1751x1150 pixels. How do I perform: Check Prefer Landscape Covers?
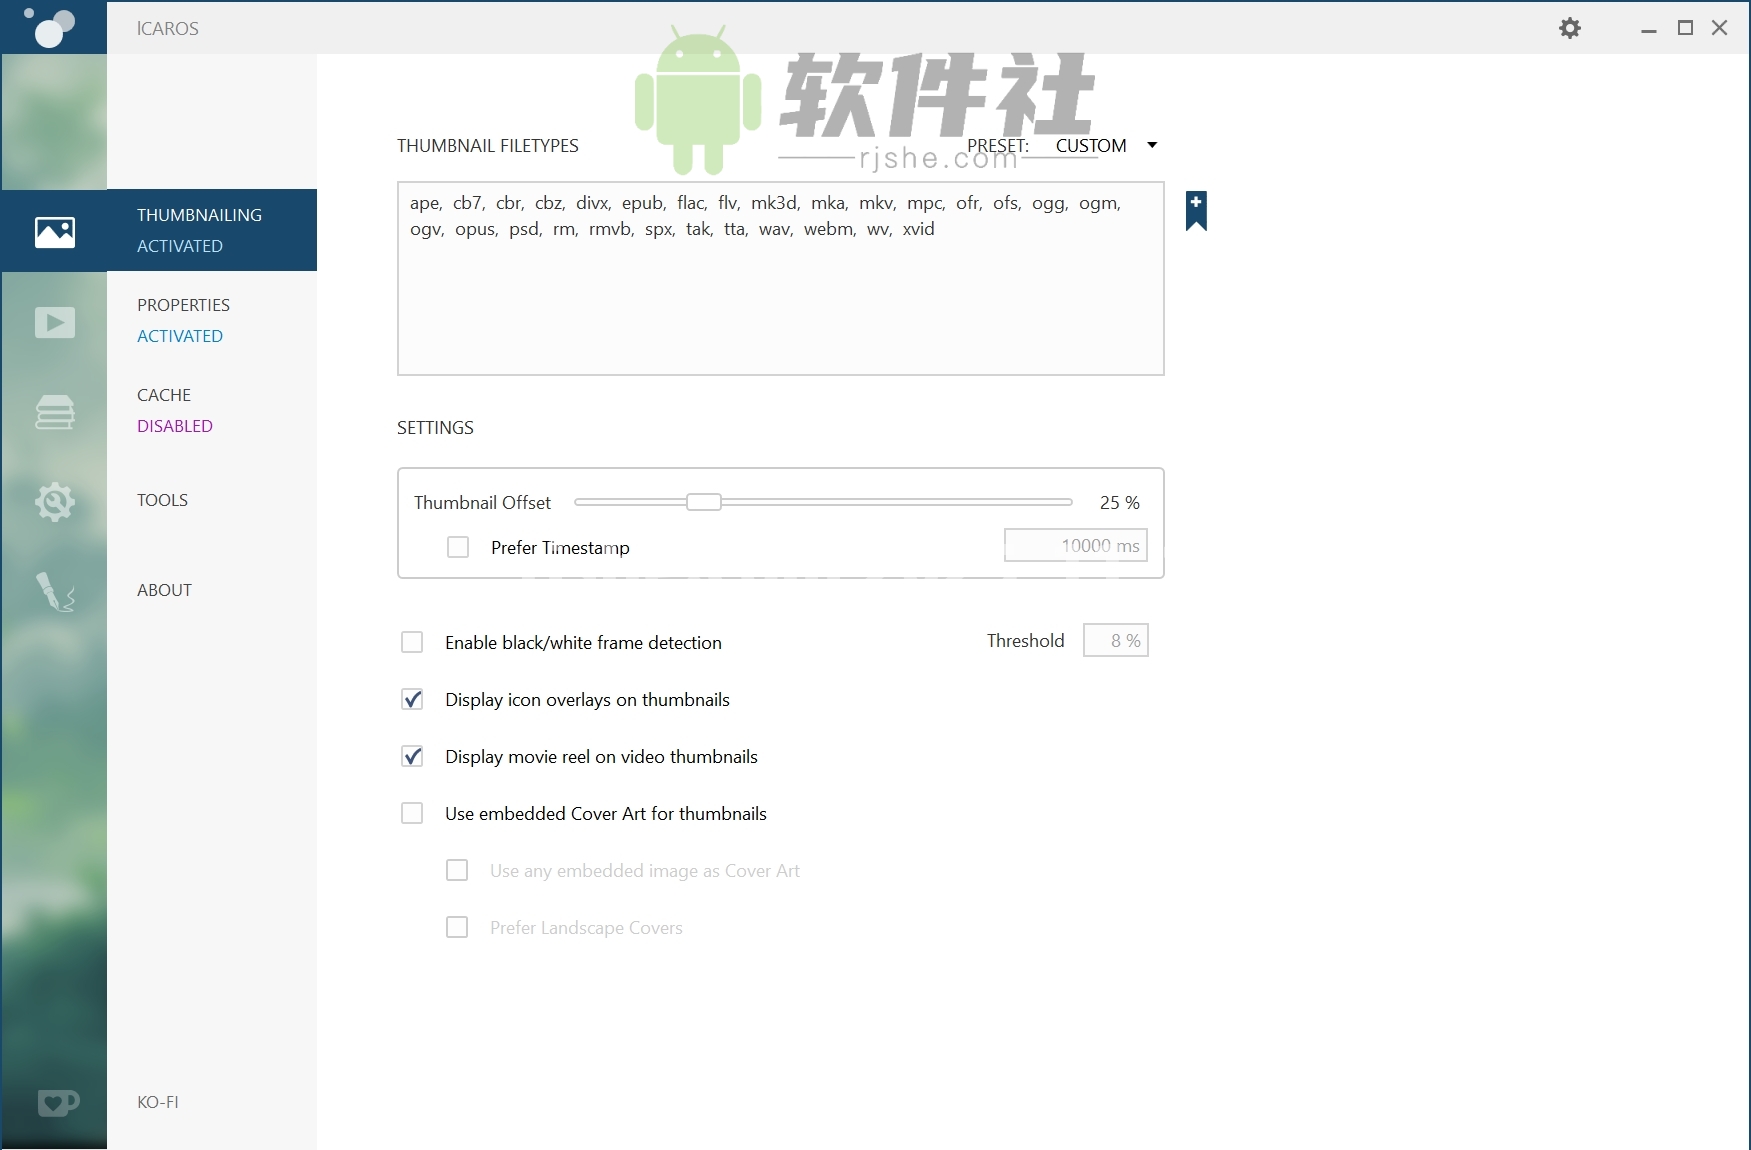coord(457,927)
